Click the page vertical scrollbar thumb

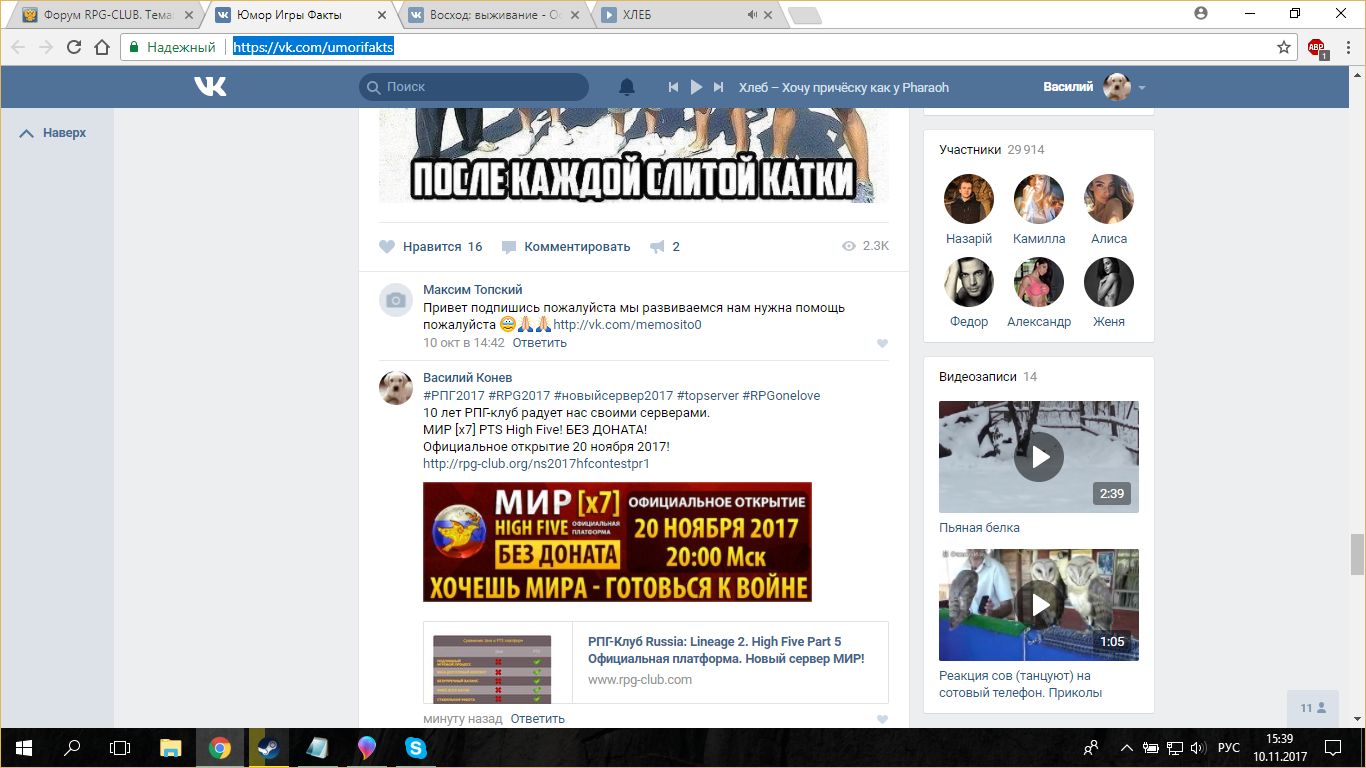pos(1357,554)
